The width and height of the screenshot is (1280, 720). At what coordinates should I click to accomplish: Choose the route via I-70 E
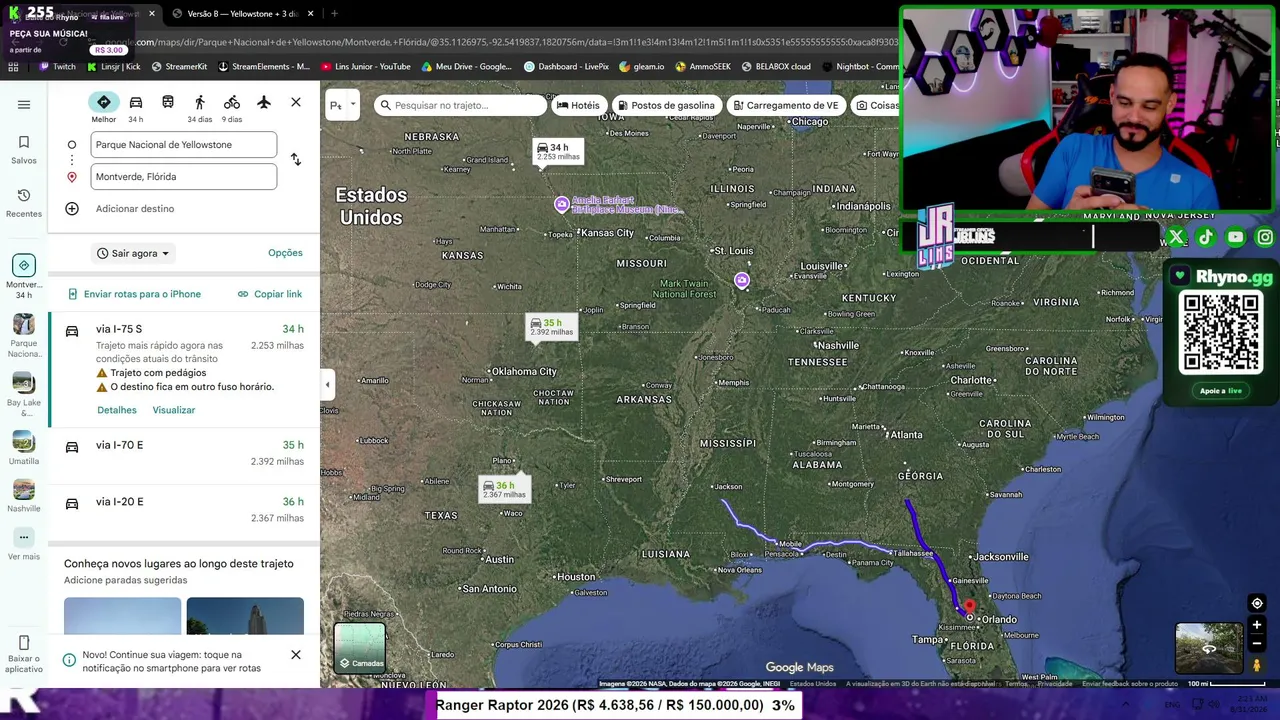pyautogui.click(x=184, y=456)
